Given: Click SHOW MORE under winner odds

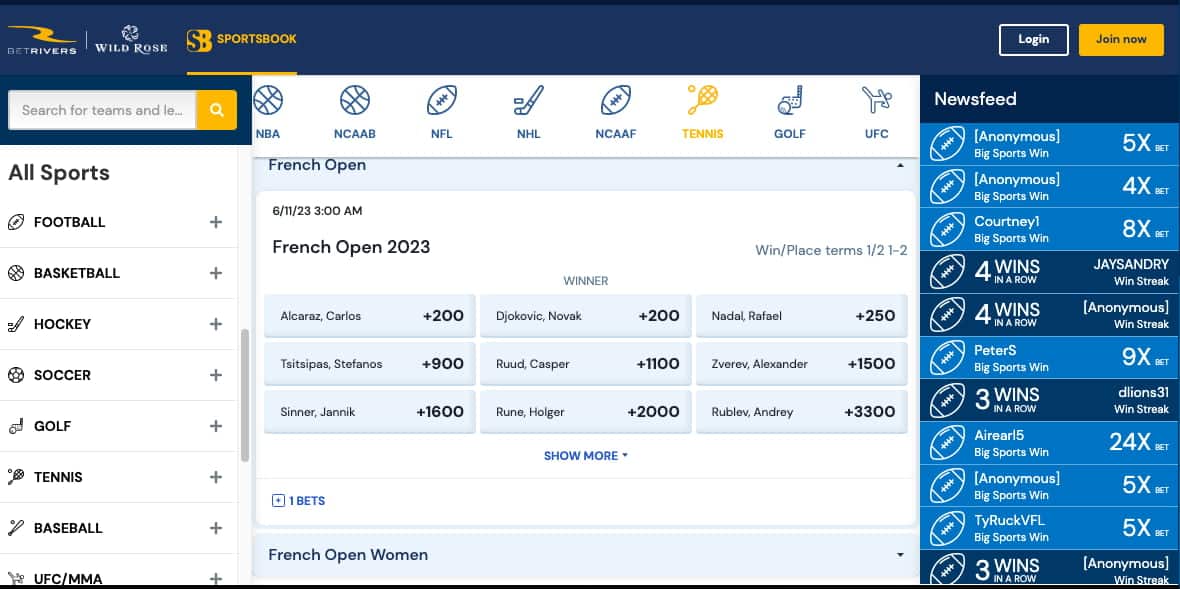Looking at the screenshot, I should pyautogui.click(x=585, y=456).
